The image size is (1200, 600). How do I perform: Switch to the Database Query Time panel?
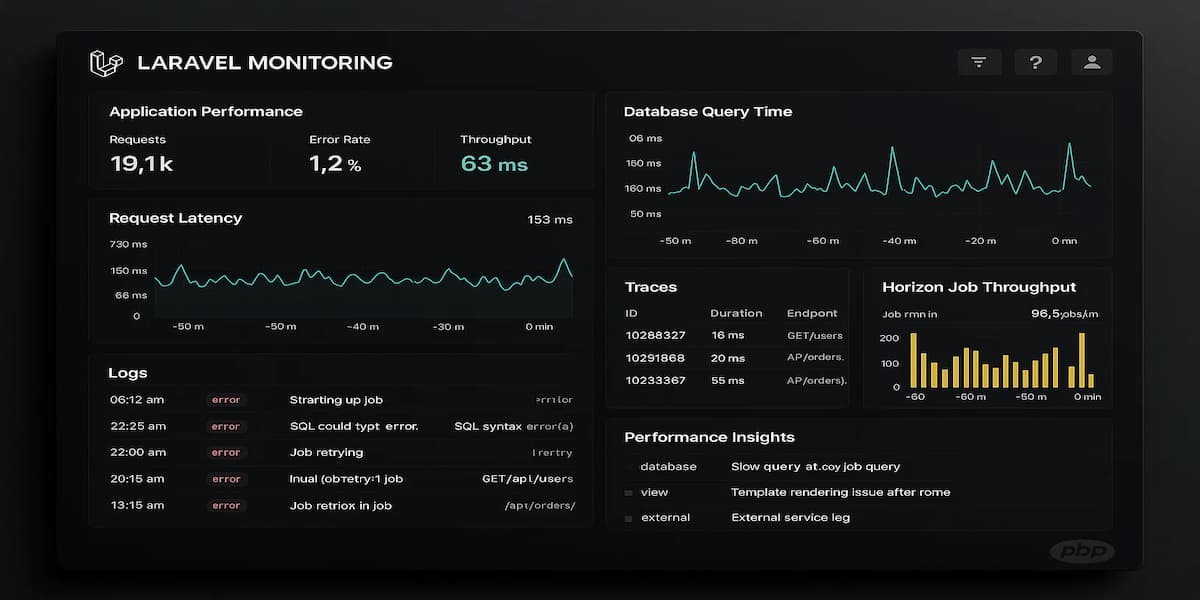point(706,111)
